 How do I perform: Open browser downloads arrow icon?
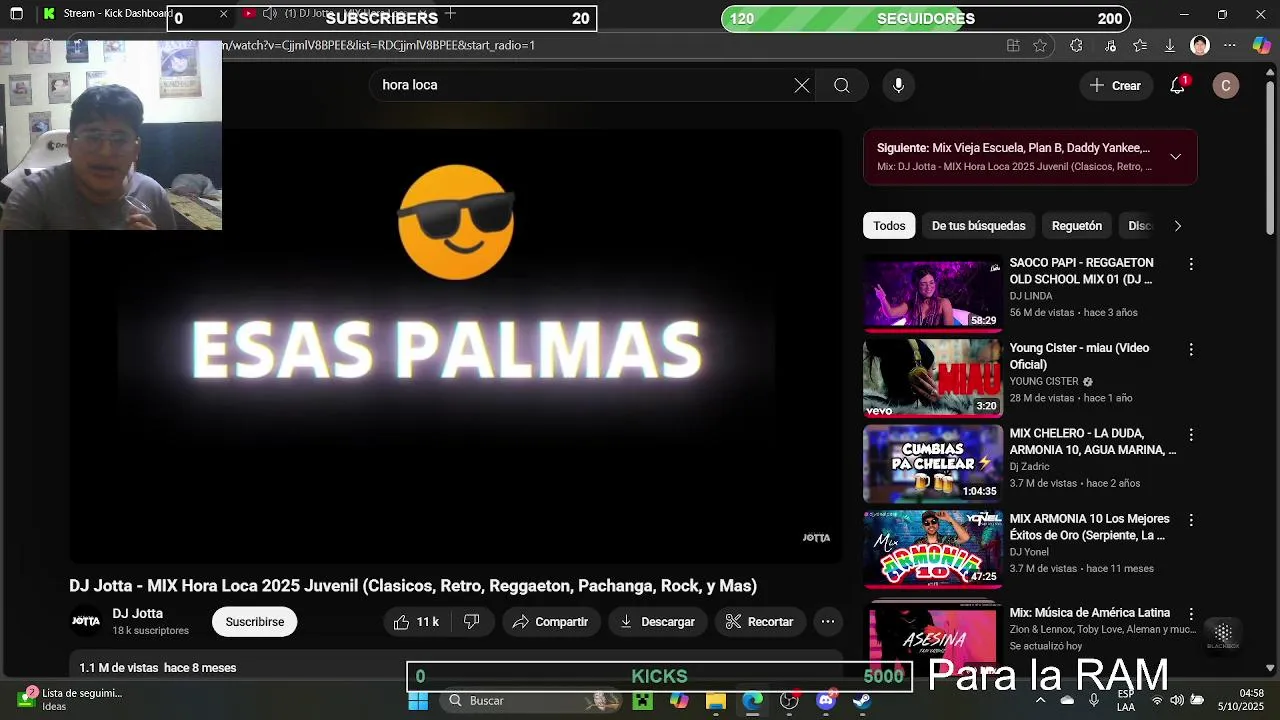pos(1169,45)
